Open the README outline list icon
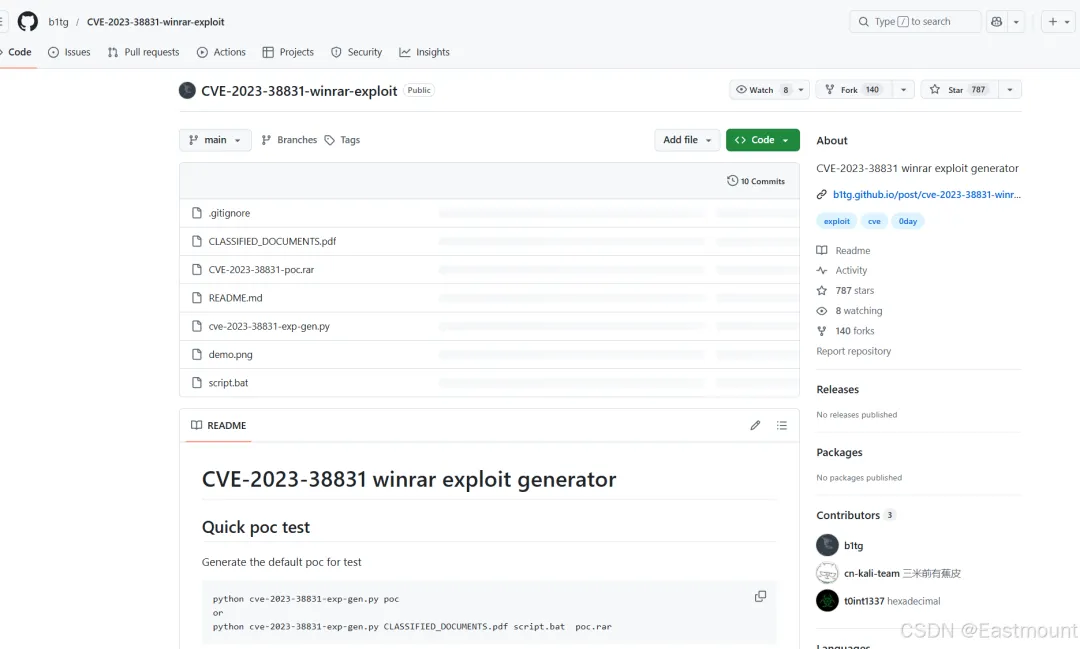 point(782,425)
